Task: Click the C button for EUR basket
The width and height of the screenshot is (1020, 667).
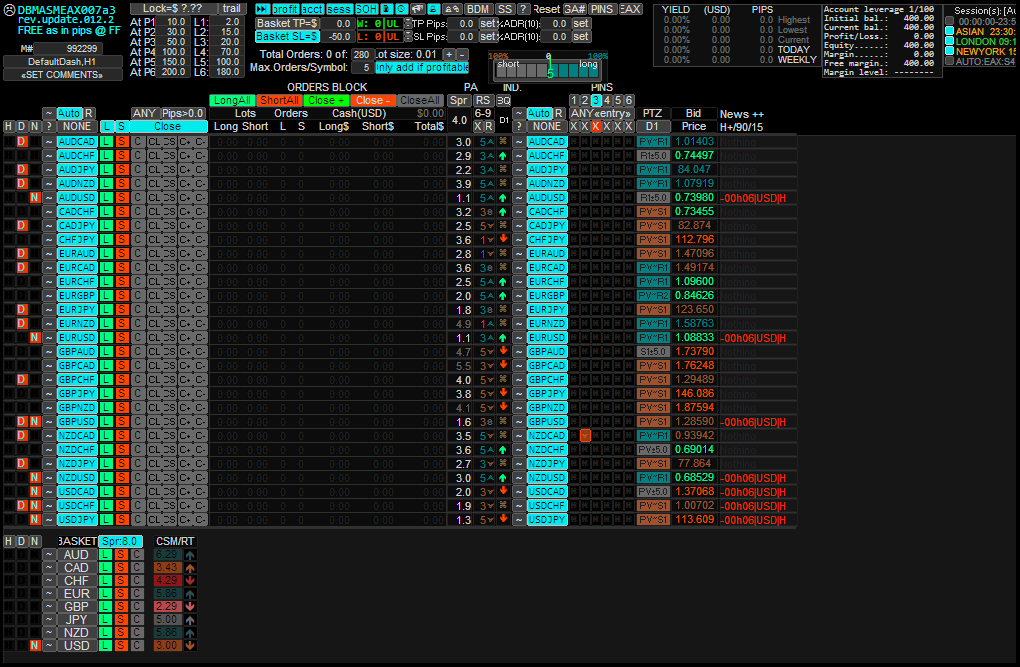Action: [137, 593]
